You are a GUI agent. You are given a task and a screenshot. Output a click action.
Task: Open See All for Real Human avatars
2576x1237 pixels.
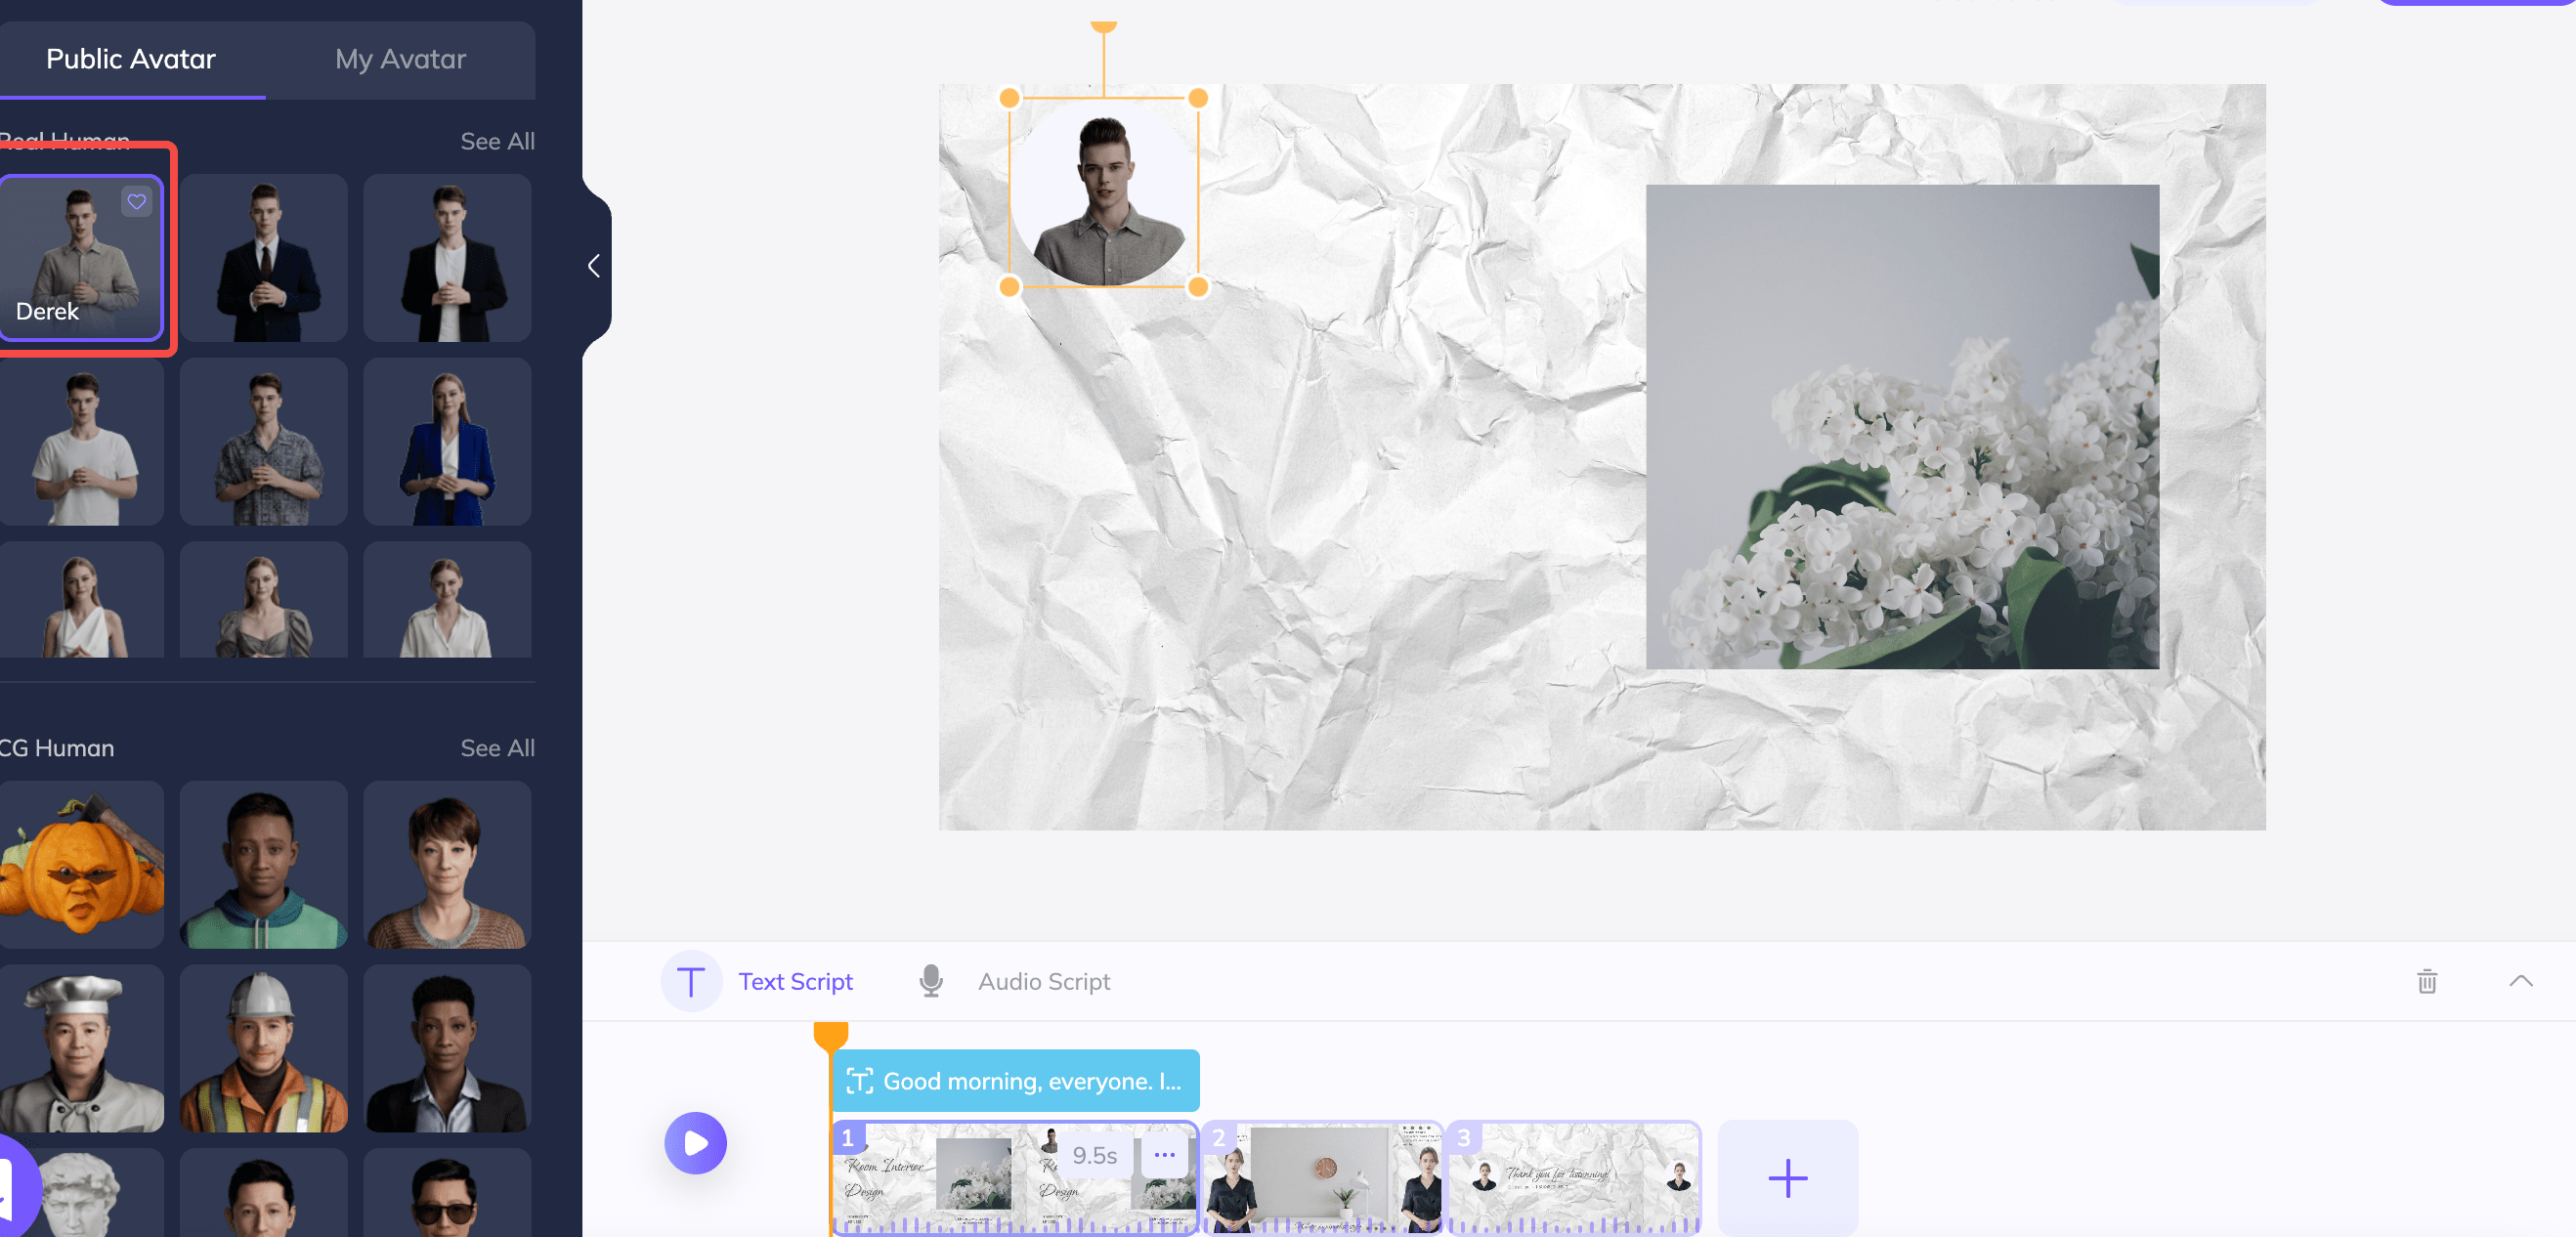click(497, 141)
